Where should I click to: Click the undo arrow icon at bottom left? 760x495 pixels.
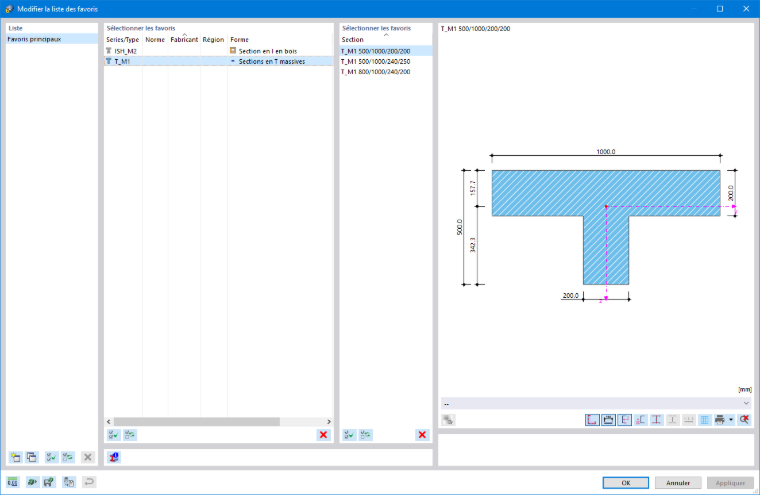point(89,482)
